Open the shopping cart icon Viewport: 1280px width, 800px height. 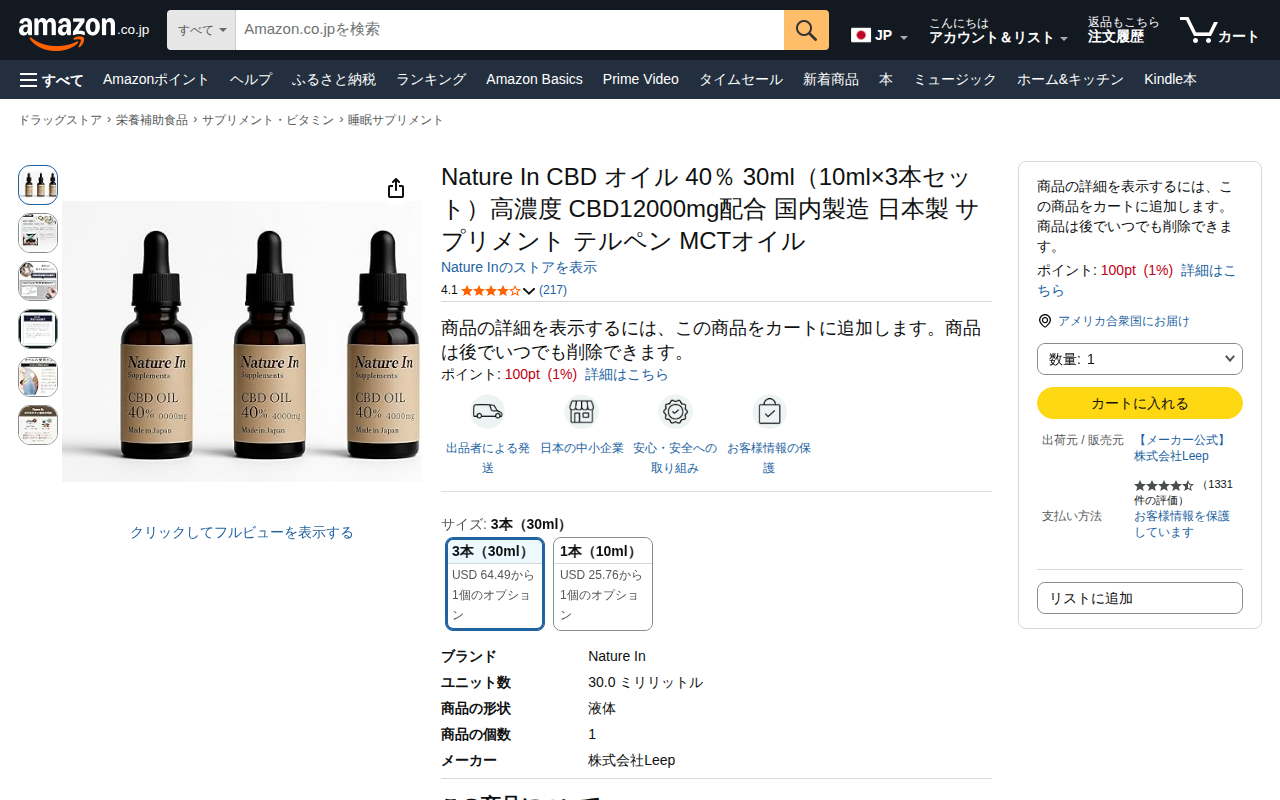(x=1219, y=30)
